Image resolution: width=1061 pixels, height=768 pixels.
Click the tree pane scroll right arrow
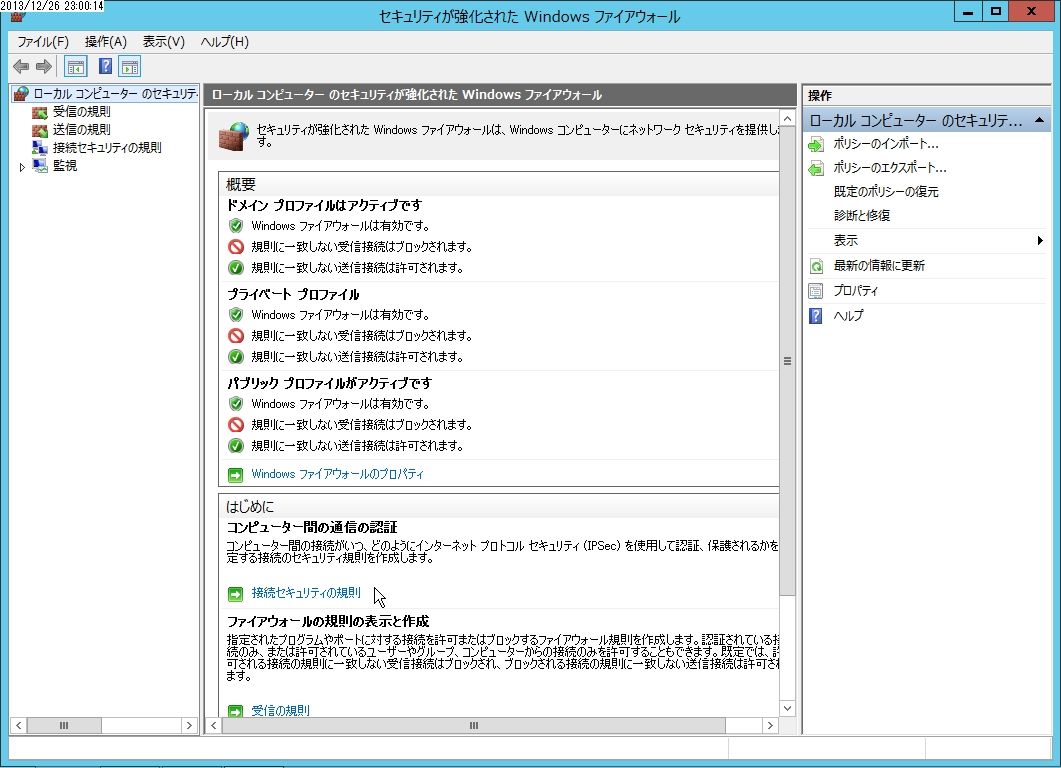coord(189,725)
